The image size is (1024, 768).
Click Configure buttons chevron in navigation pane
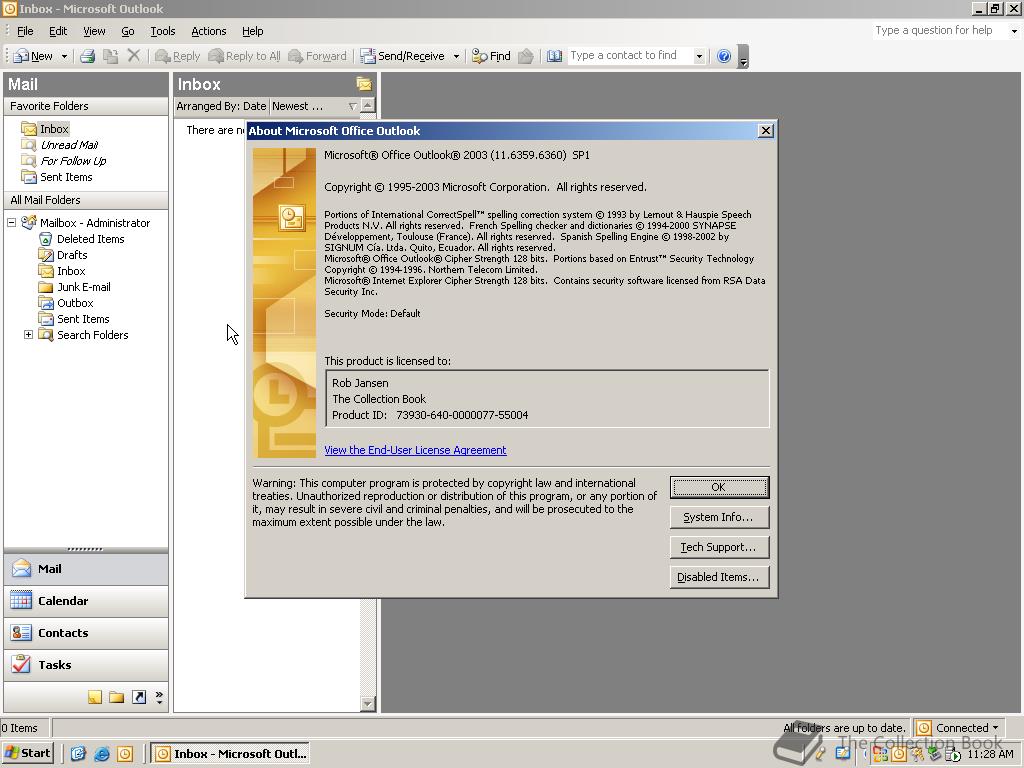(x=159, y=697)
